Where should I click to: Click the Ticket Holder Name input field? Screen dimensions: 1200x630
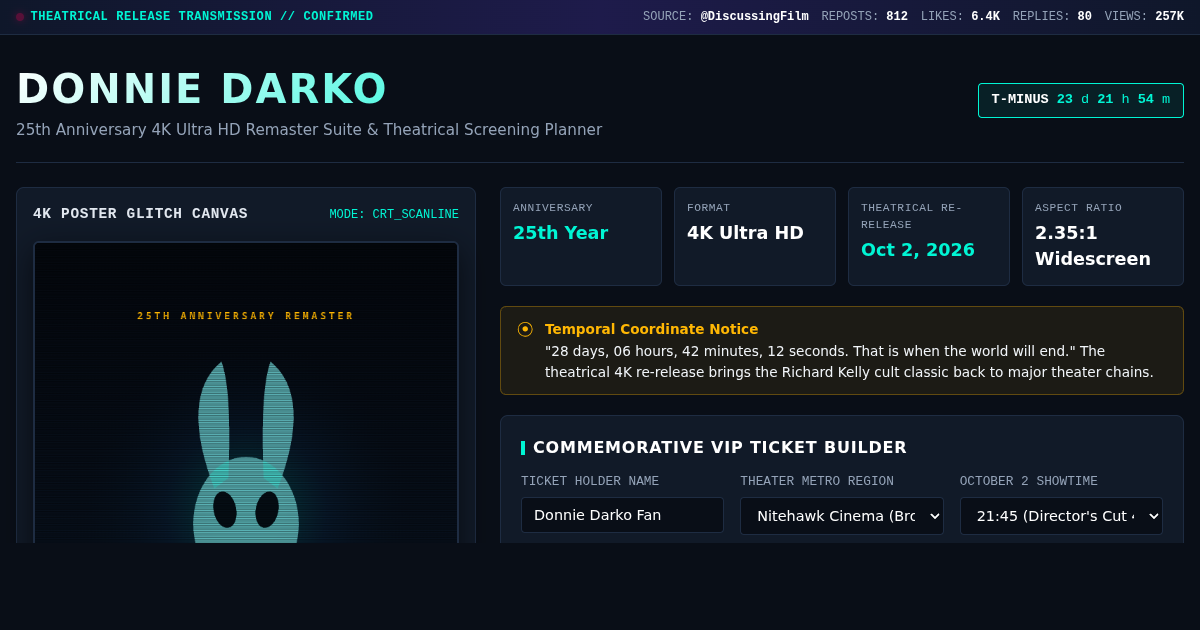point(622,515)
